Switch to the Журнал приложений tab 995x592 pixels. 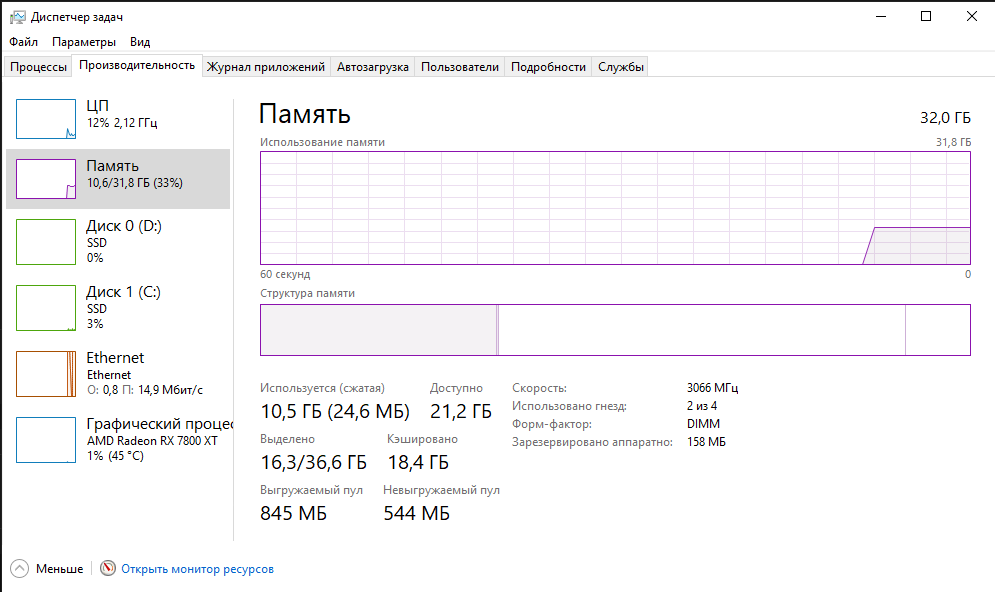(x=266, y=67)
